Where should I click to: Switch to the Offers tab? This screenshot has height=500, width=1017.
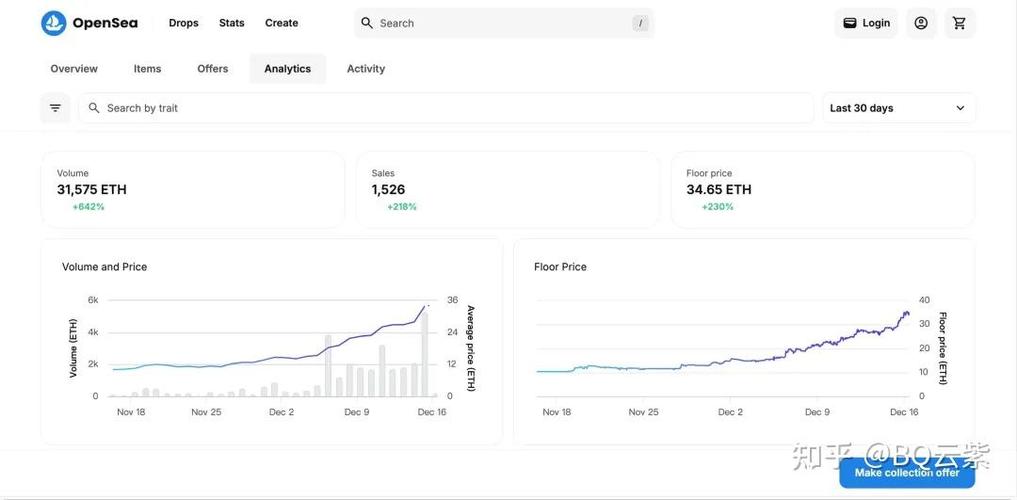pyautogui.click(x=213, y=69)
